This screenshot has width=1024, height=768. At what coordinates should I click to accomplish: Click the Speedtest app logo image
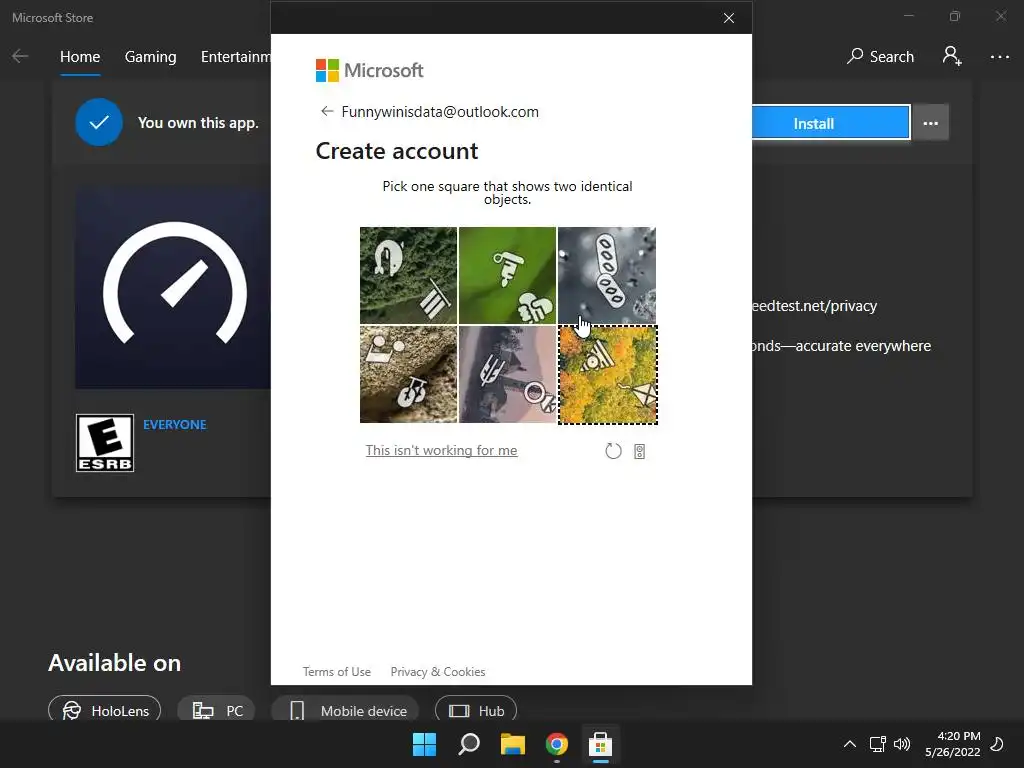point(173,287)
